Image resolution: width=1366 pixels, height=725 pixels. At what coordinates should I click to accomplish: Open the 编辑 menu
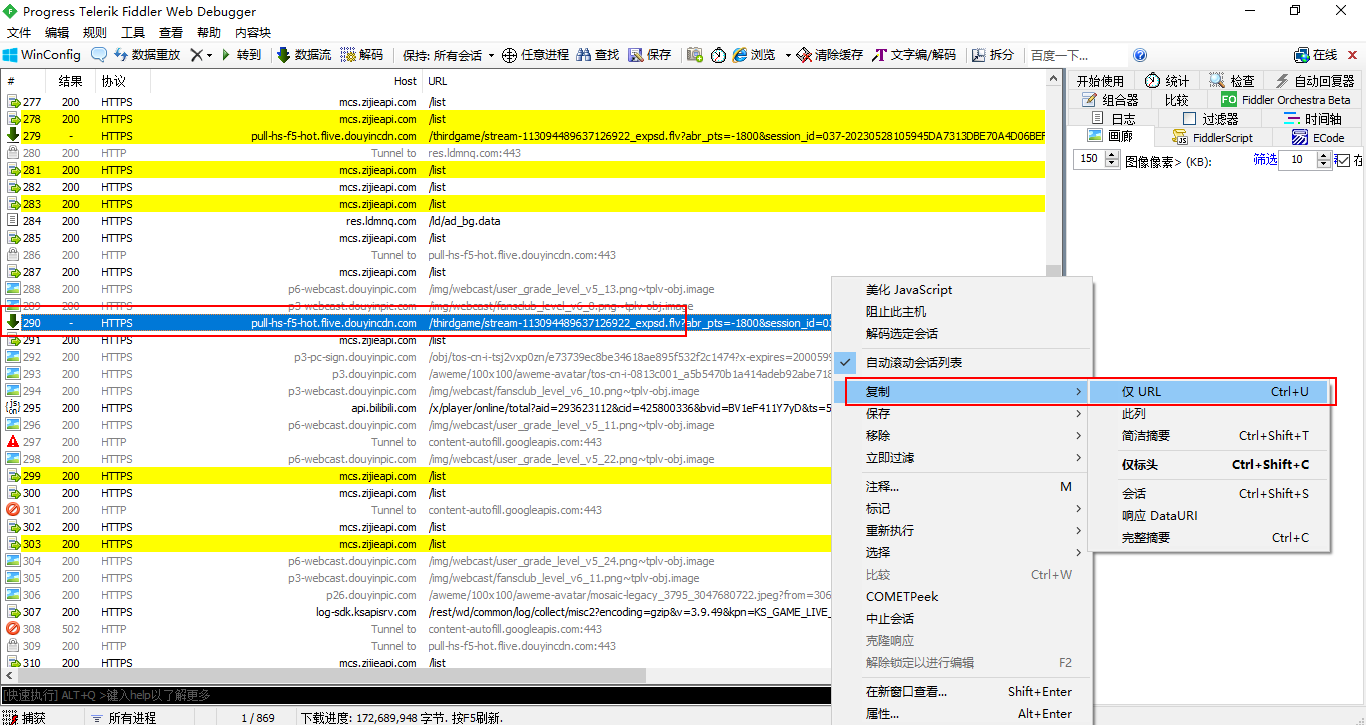pyautogui.click(x=57, y=32)
